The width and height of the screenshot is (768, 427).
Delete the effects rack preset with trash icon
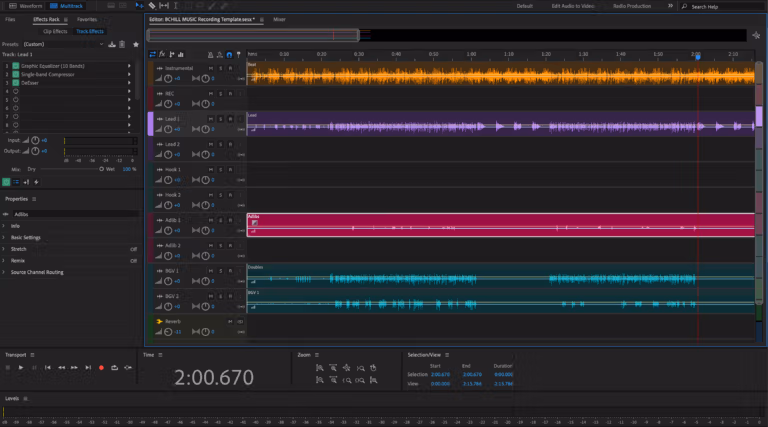point(122,44)
